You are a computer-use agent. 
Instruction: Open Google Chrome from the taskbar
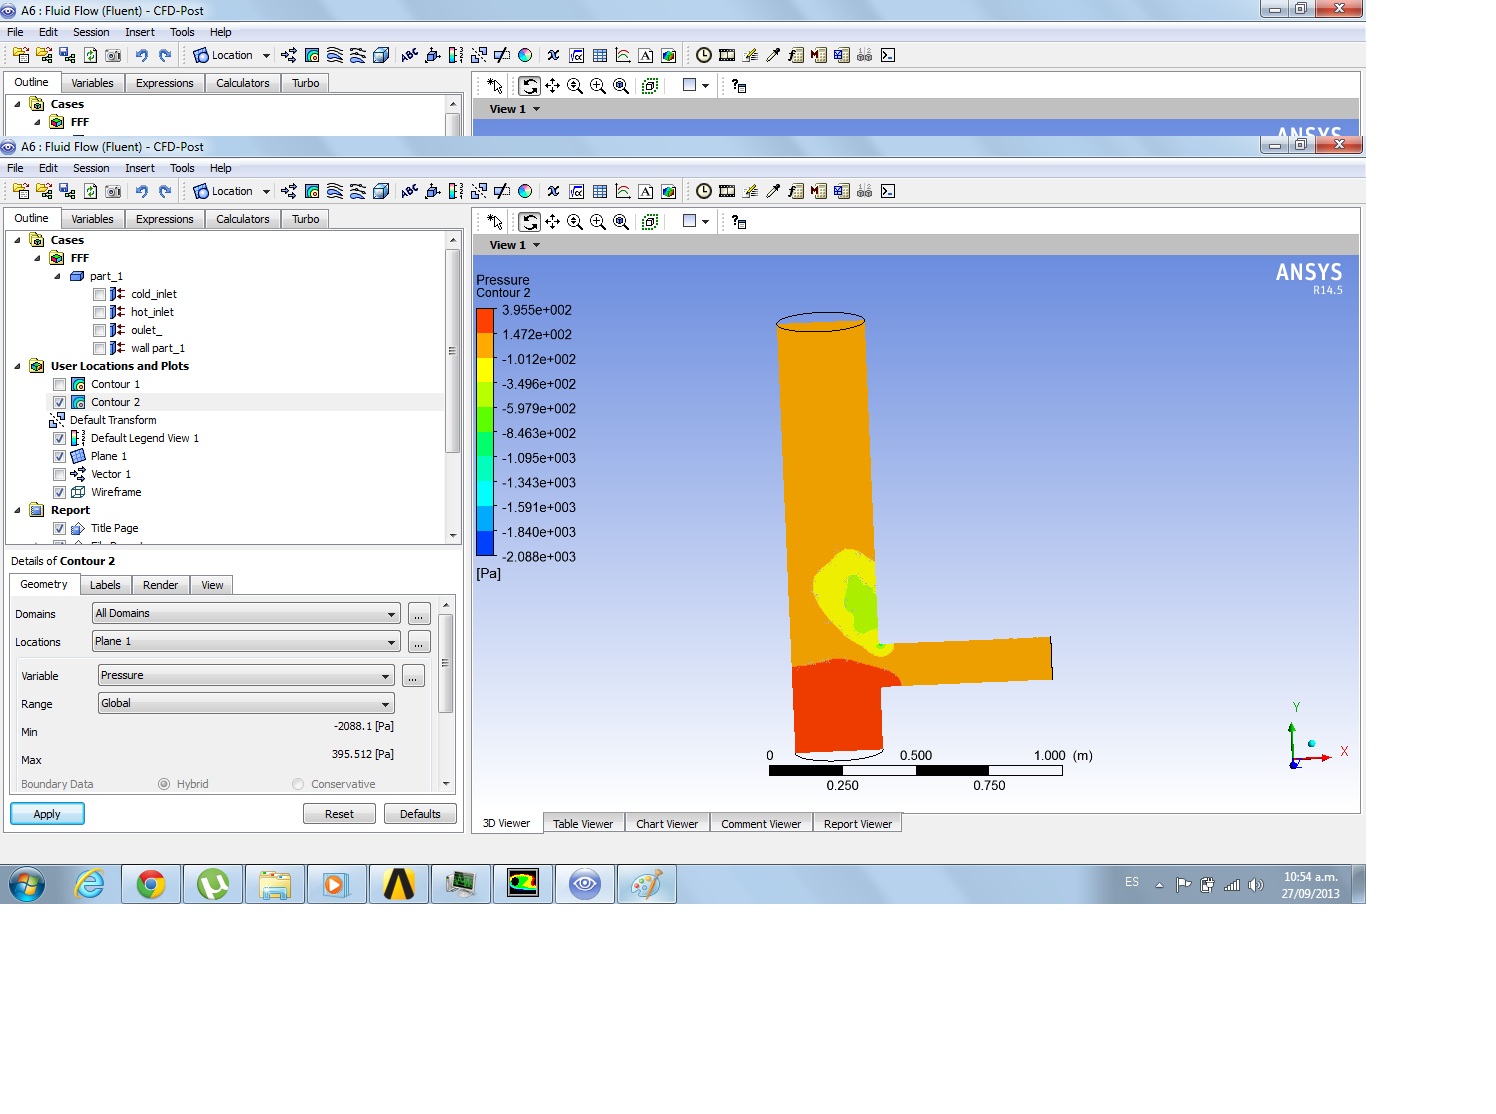click(x=151, y=884)
